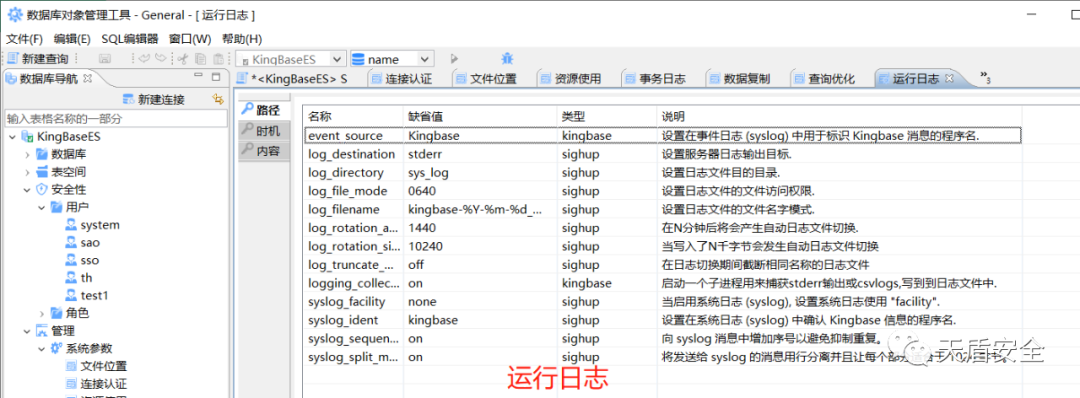Switch to the 事务日志 tab
Image resolution: width=1080 pixels, height=398 pixels.
[655, 78]
